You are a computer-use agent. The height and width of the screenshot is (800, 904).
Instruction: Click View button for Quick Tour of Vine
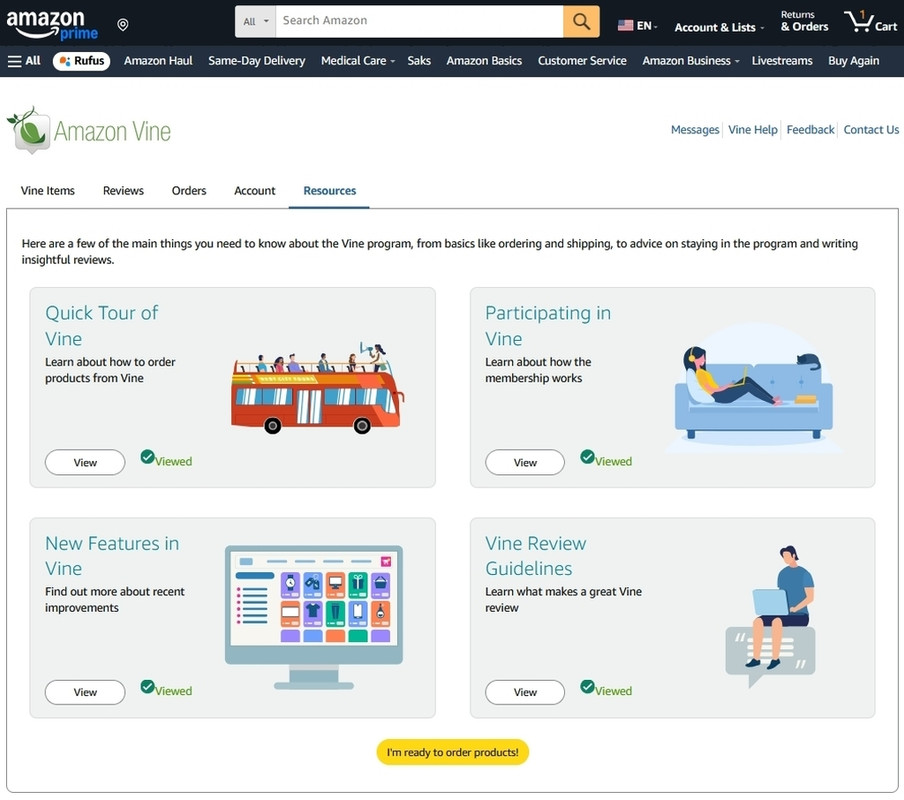tap(85, 462)
